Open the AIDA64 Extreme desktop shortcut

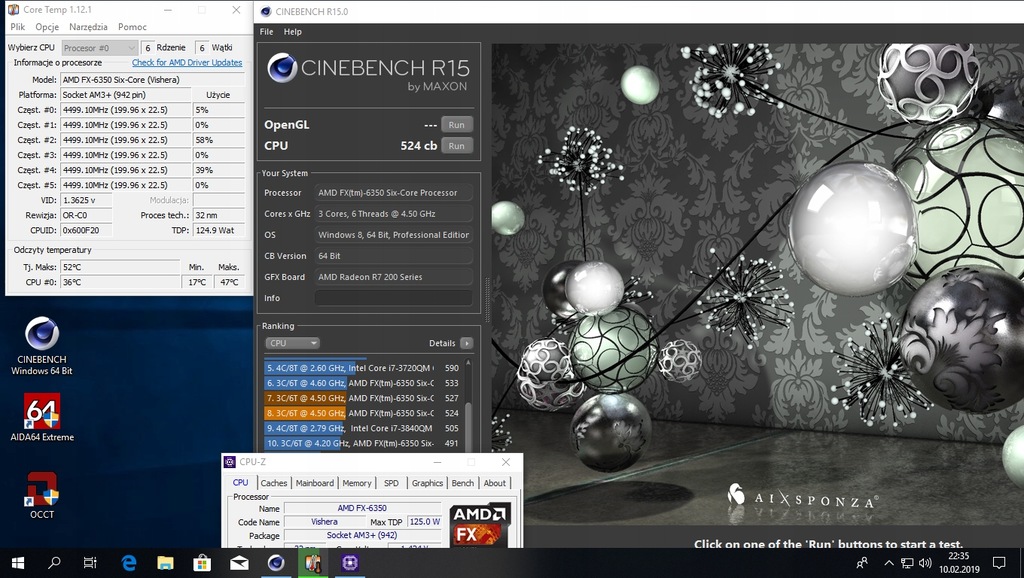pyautogui.click(x=42, y=417)
